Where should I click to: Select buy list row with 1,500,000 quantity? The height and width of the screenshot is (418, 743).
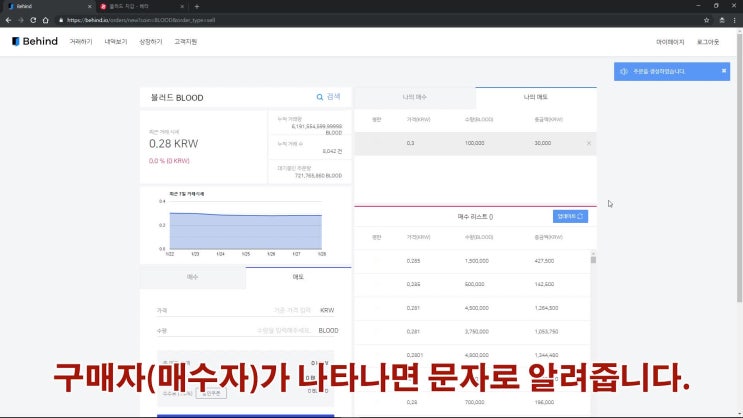(x=472, y=261)
